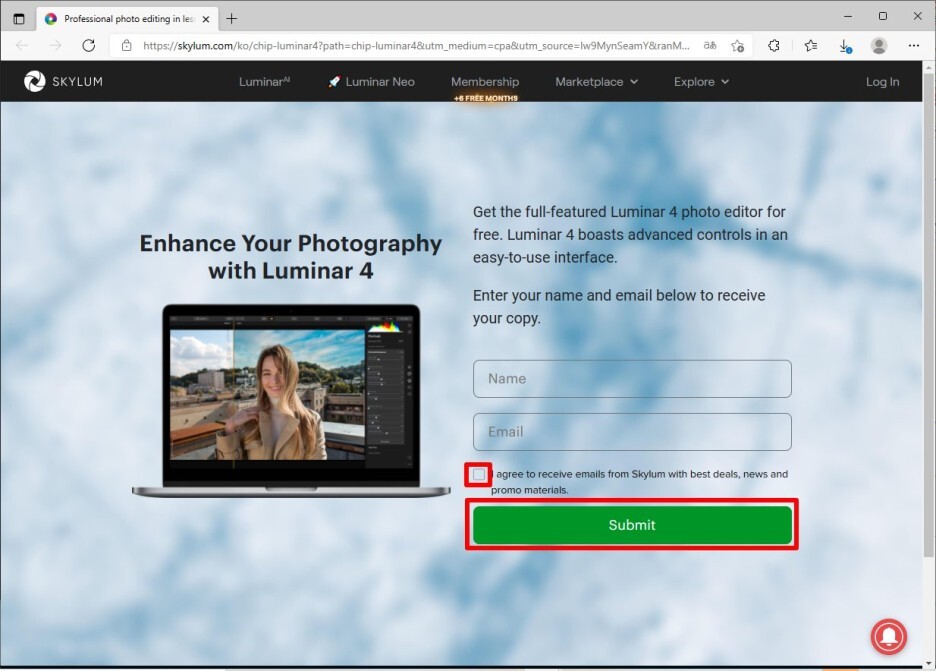Add this page to favorites star icon
The width and height of the screenshot is (936, 671).
738,45
